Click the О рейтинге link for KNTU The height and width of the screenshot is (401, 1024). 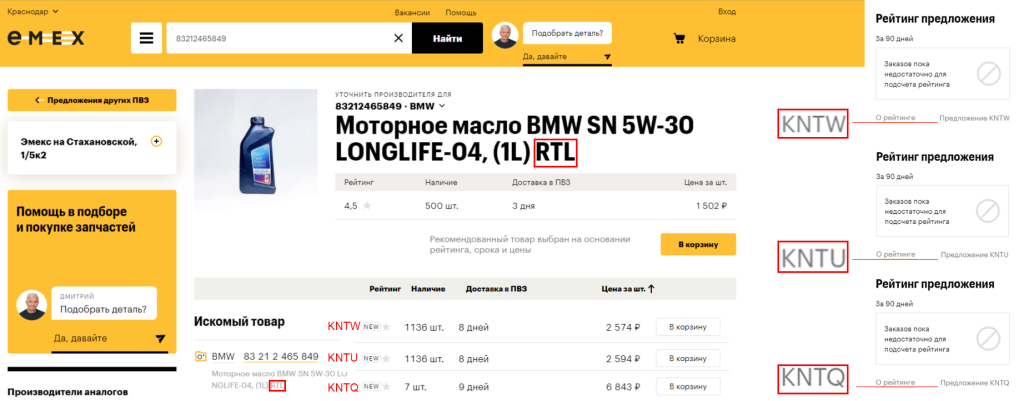tap(895, 254)
